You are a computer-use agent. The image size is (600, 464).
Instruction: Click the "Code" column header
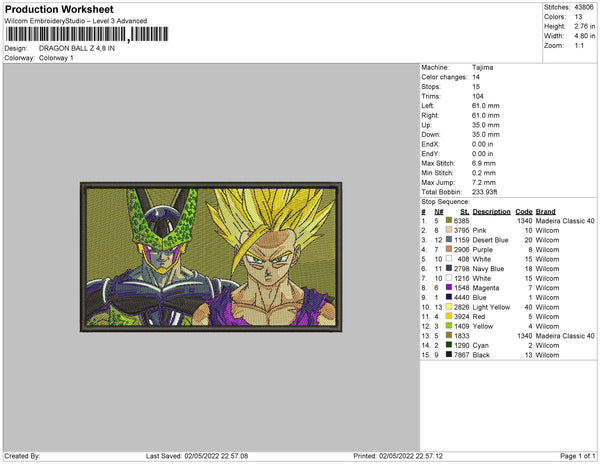[x=524, y=212]
